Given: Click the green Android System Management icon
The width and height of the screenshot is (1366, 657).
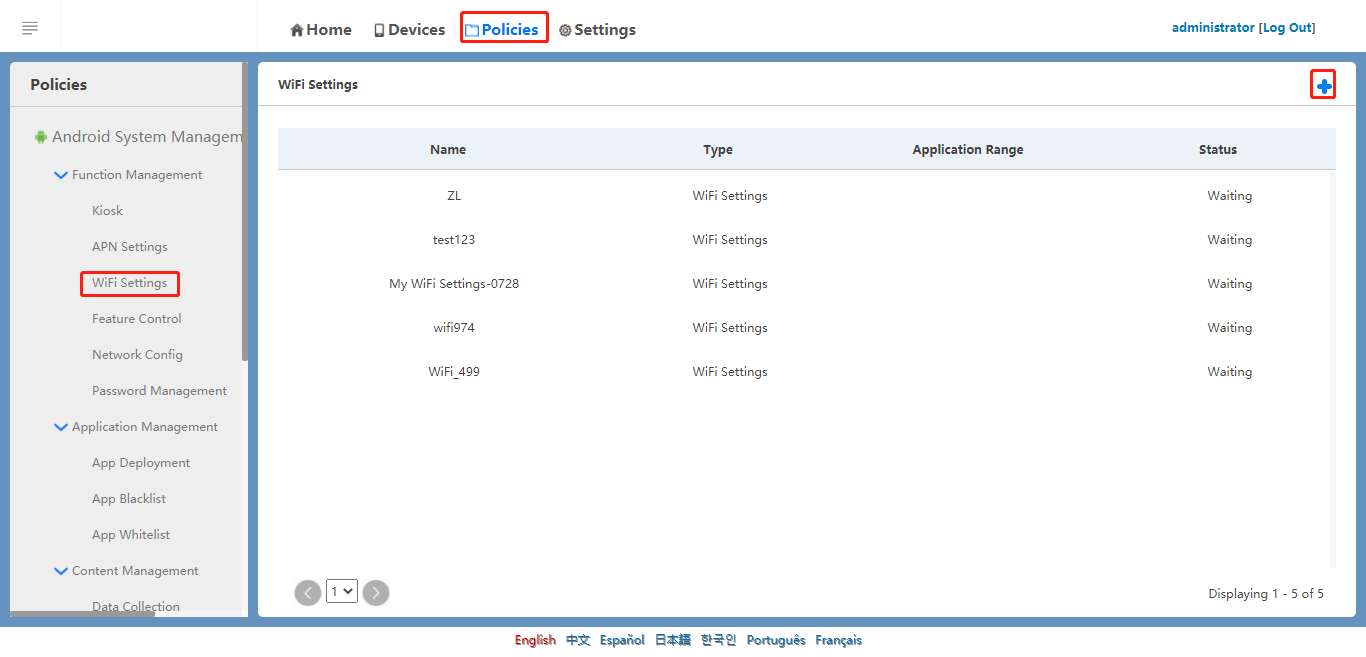Looking at the screenshot, I should point(41,137).
